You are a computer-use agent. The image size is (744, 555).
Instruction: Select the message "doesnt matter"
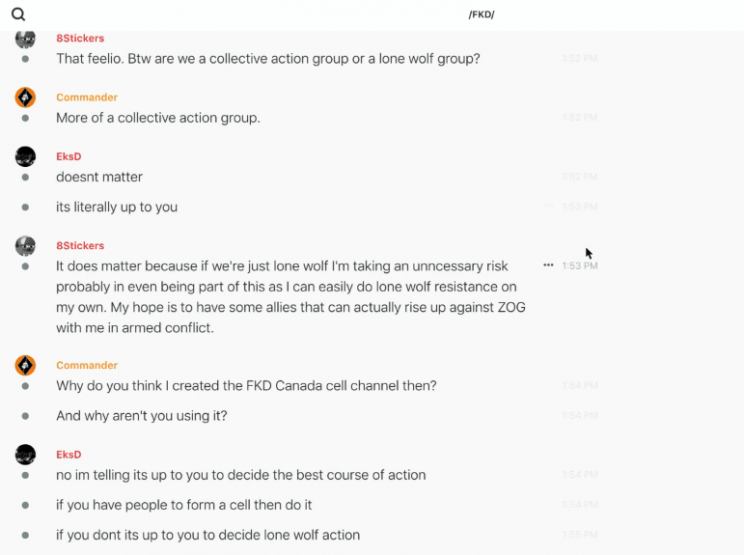(99, 177)
